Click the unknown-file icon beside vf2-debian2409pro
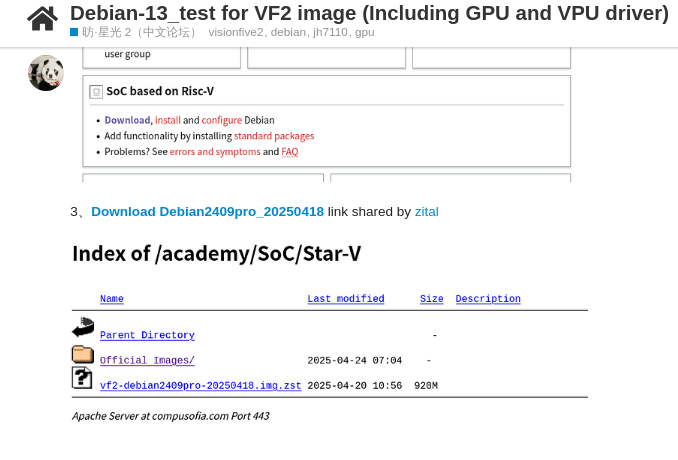 click(82, 378)
